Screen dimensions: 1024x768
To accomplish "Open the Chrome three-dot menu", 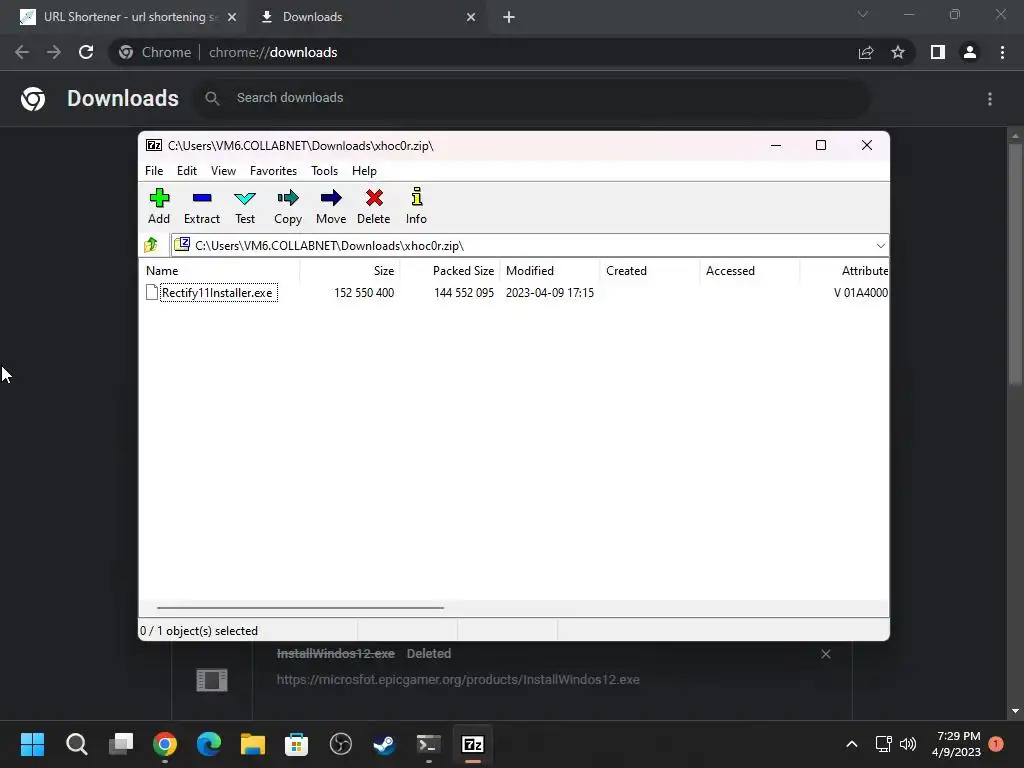I will tap(1002, 52).
